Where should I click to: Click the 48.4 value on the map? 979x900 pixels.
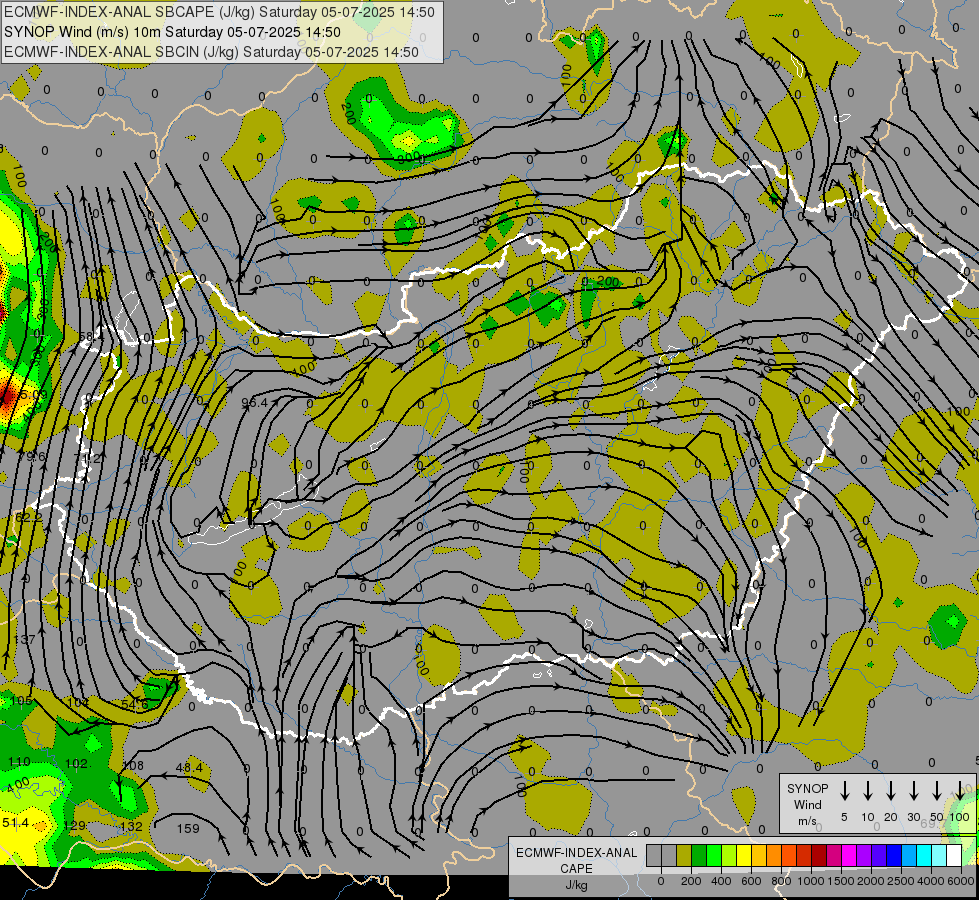point(189,768)
